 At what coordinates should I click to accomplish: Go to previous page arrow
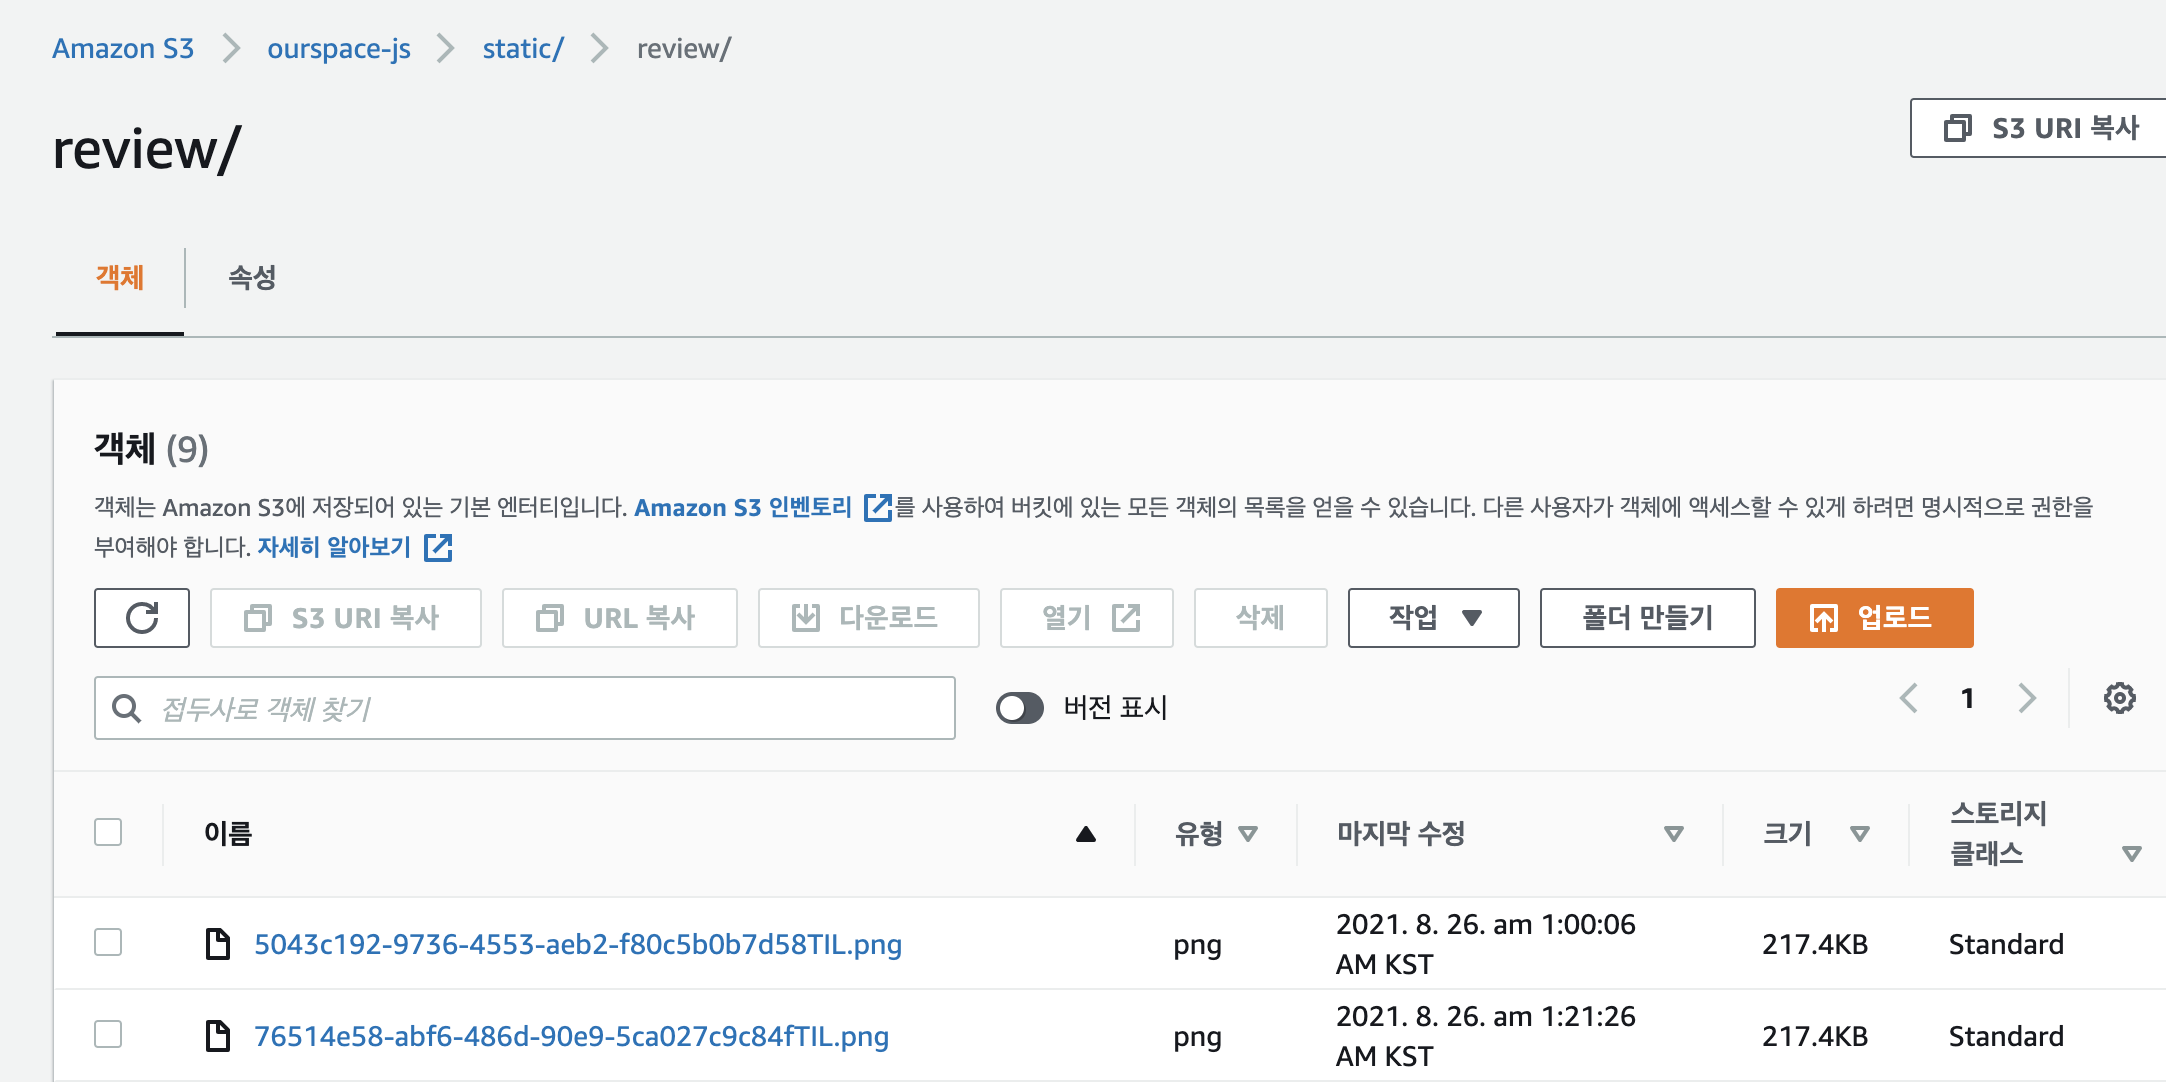(x=1909, y=698)
